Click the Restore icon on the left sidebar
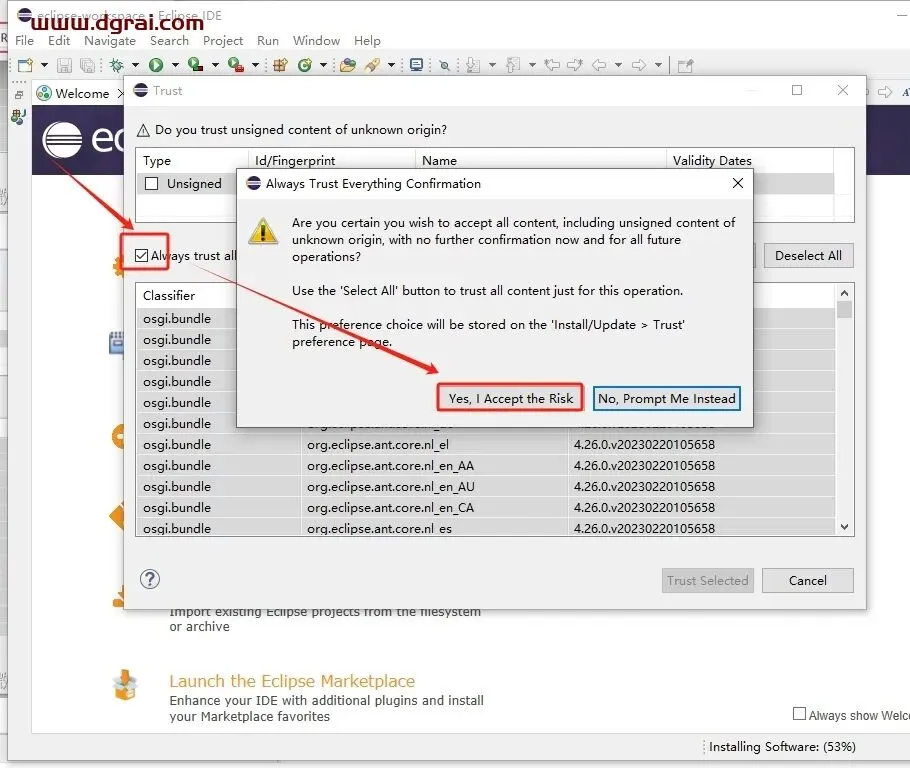Image resolution: width=910 pixels, height=768 pixels. point(19,95)
